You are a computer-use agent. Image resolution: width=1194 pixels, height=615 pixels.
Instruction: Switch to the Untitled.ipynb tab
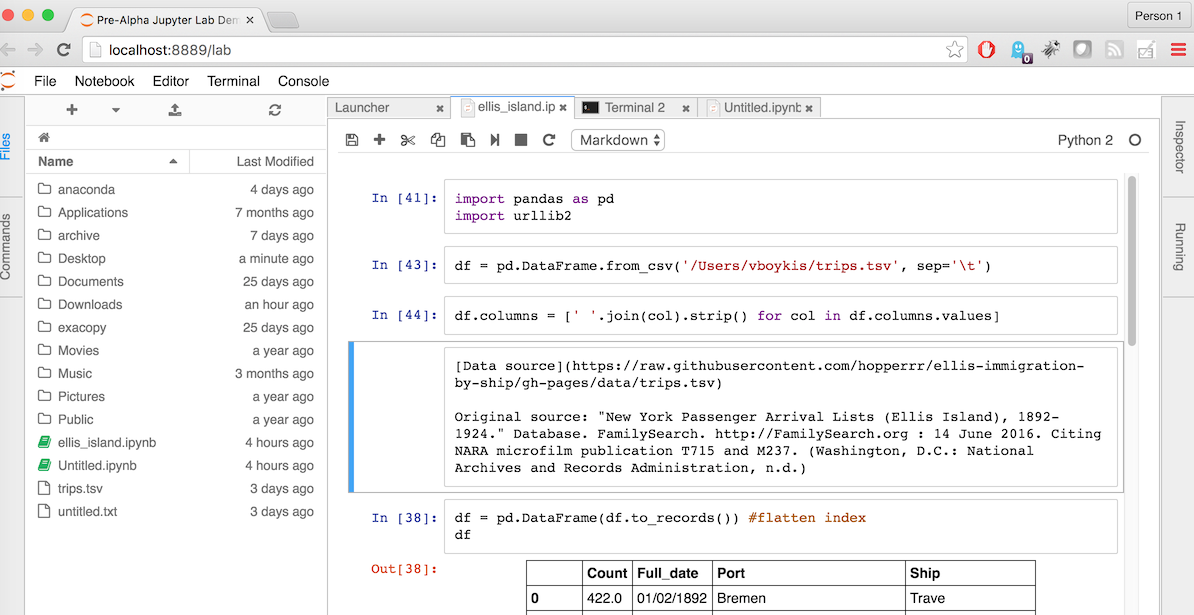tap(758, 108)
